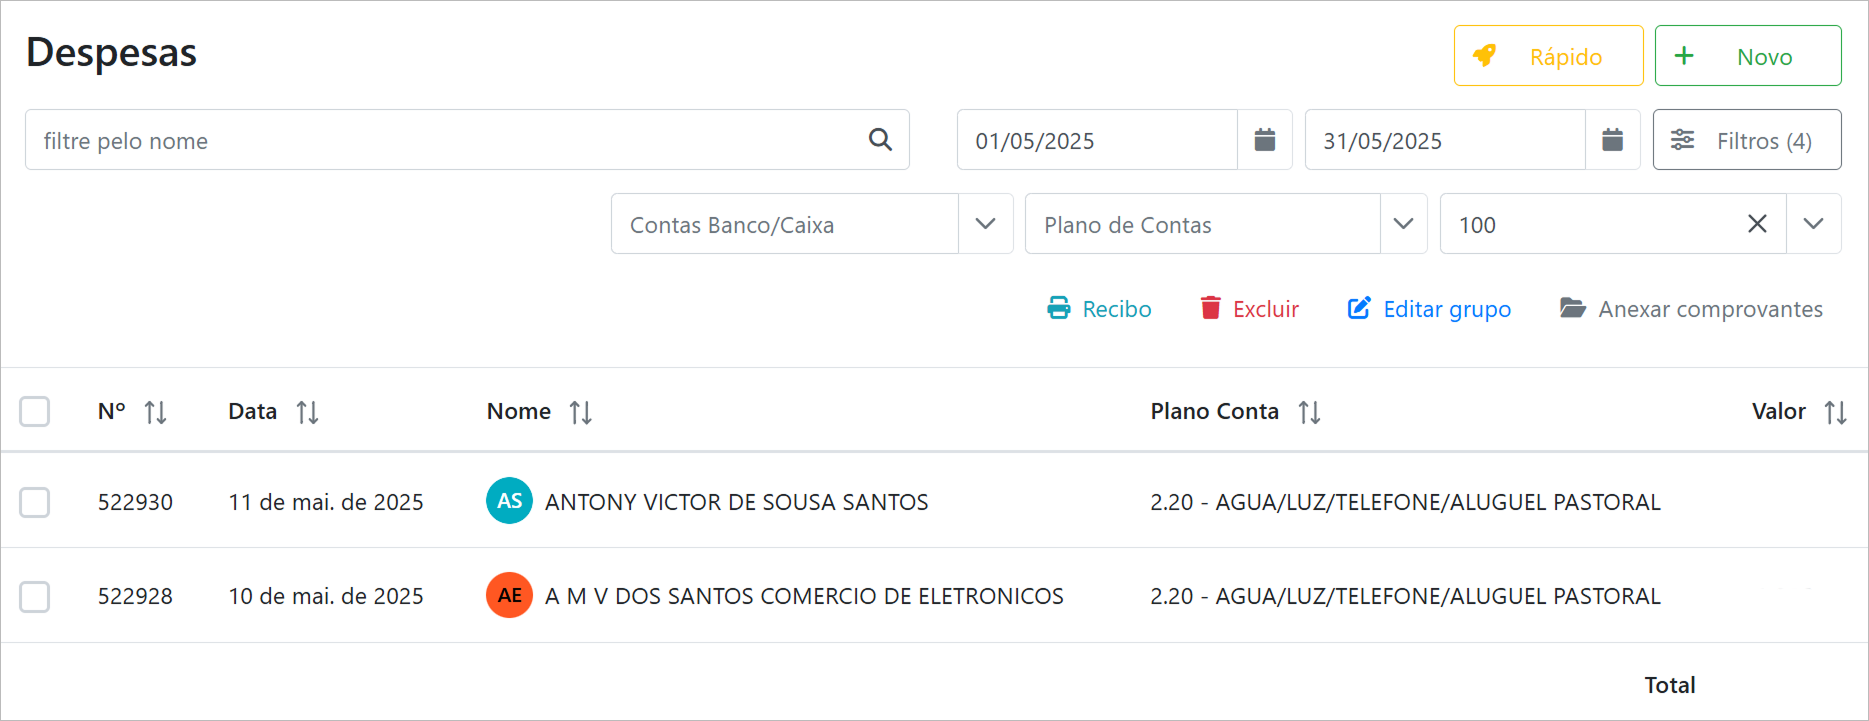Sort table by Nº column
This screenshot has width=1869, height=721.
[x=155, y=412]
